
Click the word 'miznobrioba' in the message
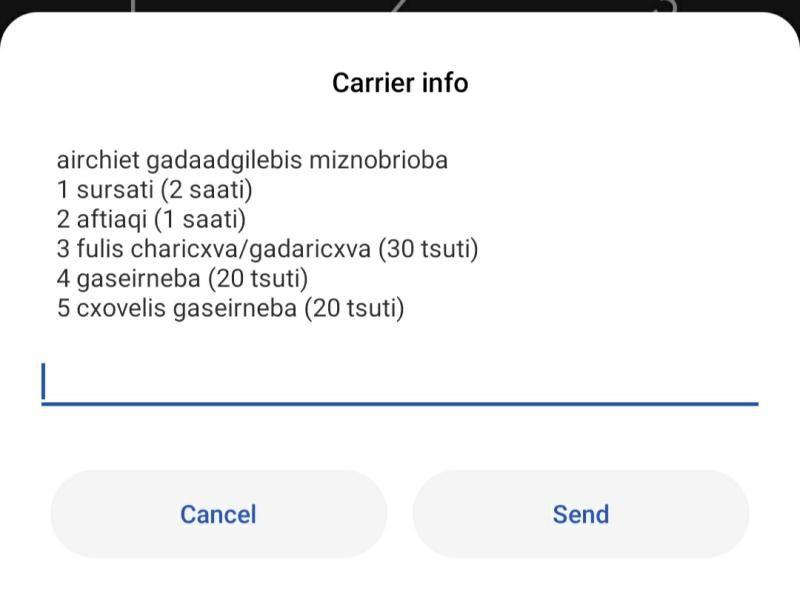[x=379, y=160]
